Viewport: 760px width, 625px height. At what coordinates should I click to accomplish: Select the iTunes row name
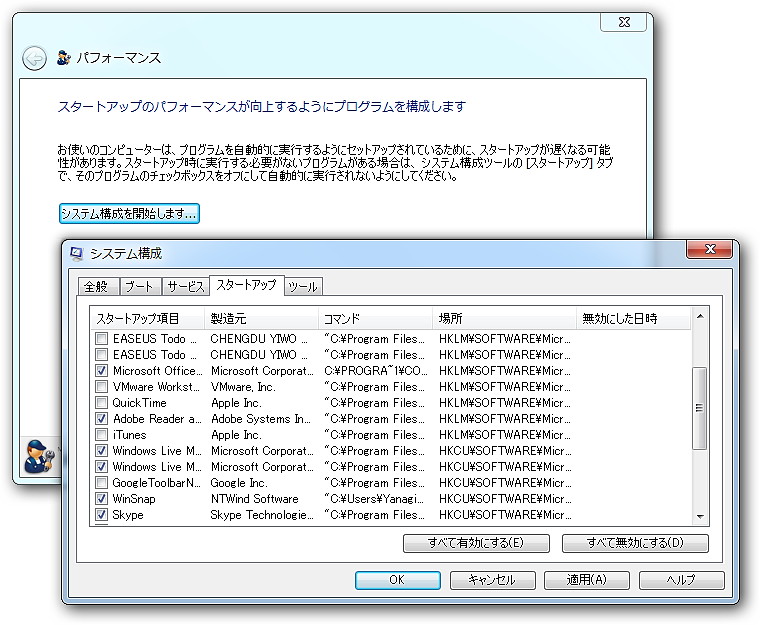129,434
